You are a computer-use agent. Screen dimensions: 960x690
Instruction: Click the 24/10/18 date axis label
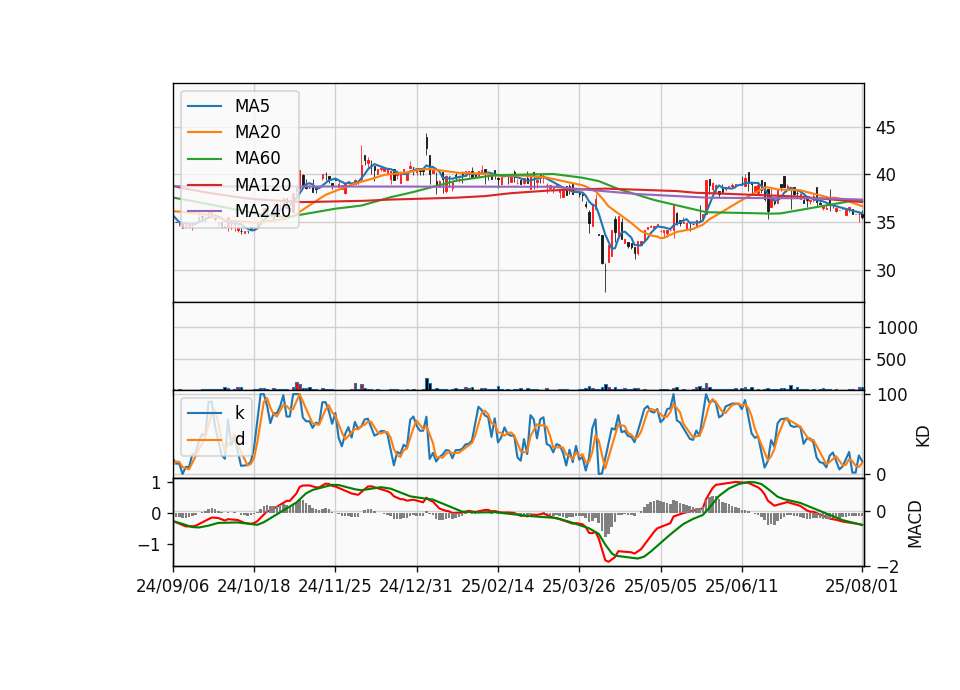click(x=253, y=586)
